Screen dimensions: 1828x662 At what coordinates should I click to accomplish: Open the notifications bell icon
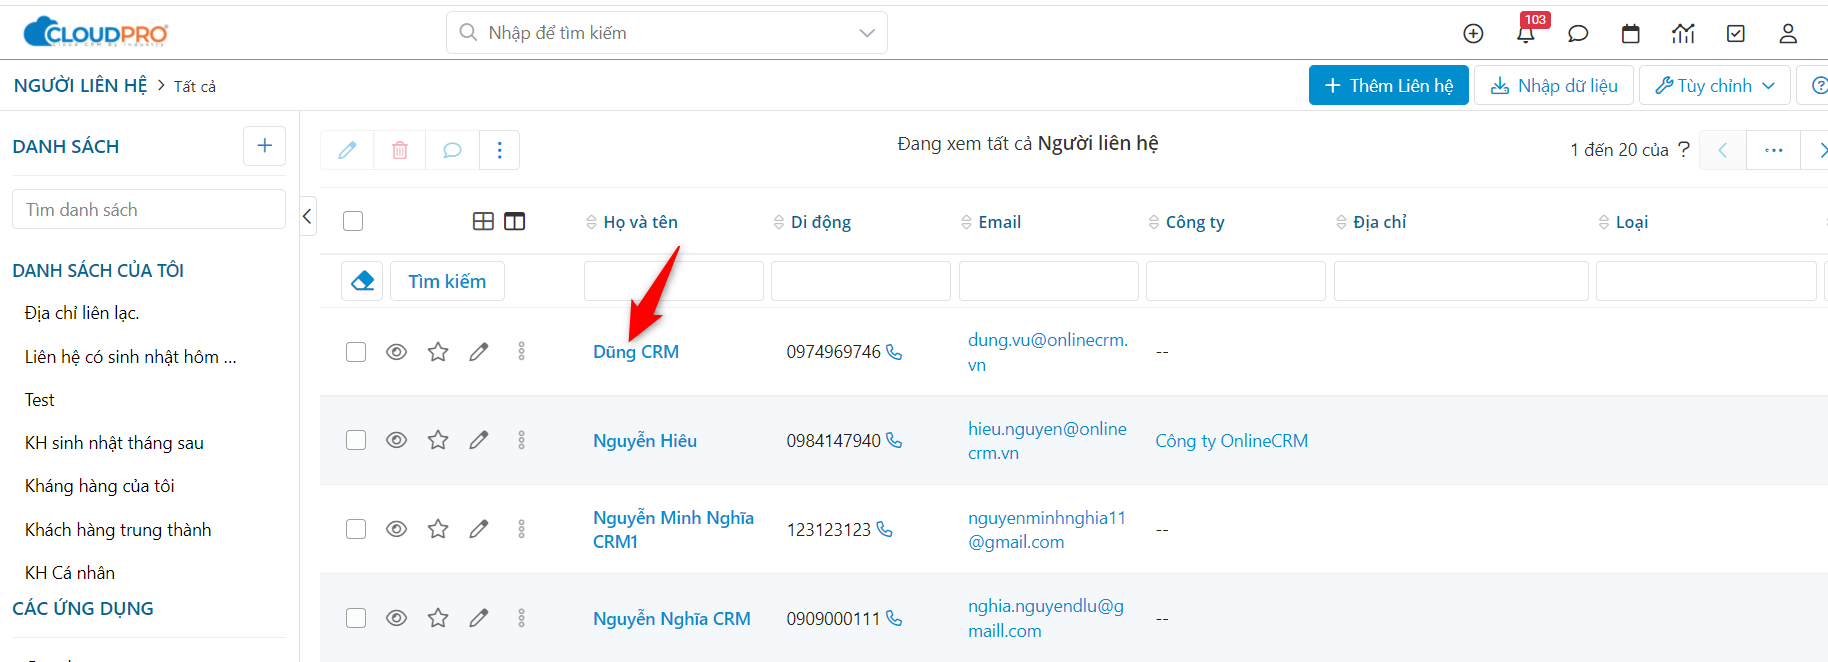click(1525, 34)
